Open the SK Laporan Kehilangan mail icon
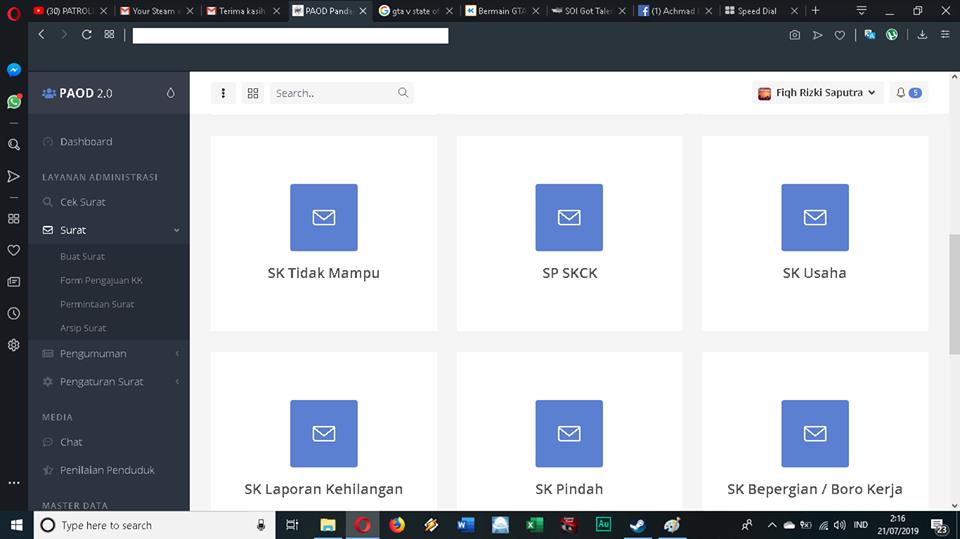960x539 pixels. (x=323, y=434)
